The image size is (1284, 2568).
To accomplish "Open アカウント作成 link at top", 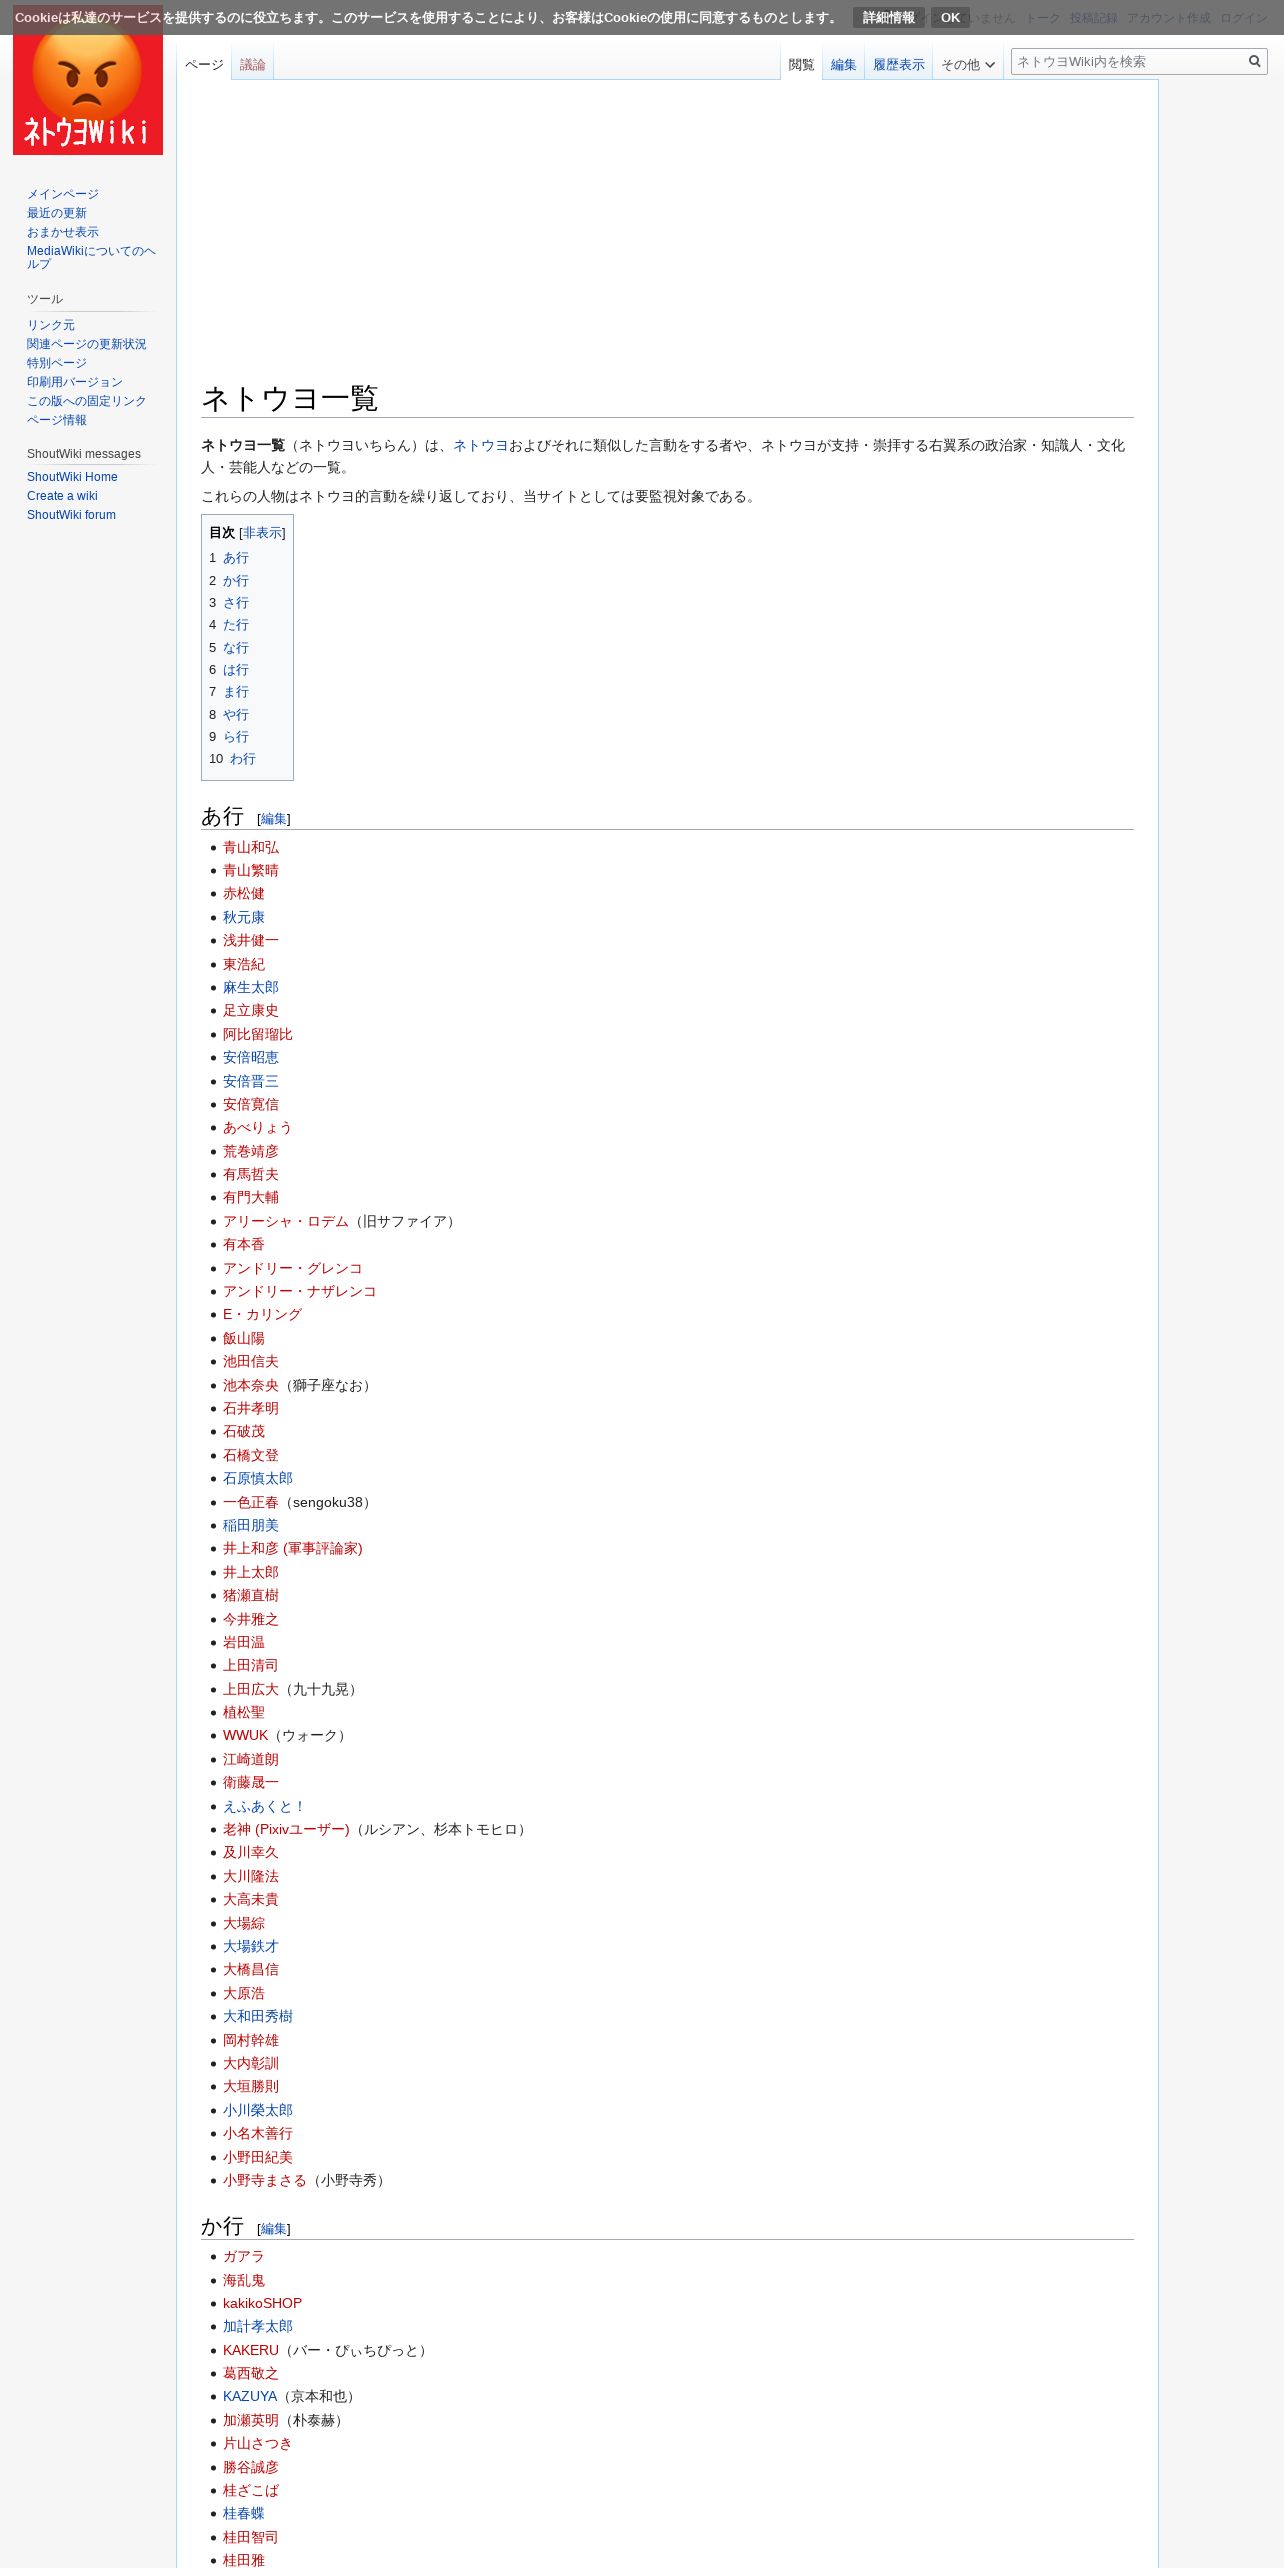I will tap(1168, 18).
